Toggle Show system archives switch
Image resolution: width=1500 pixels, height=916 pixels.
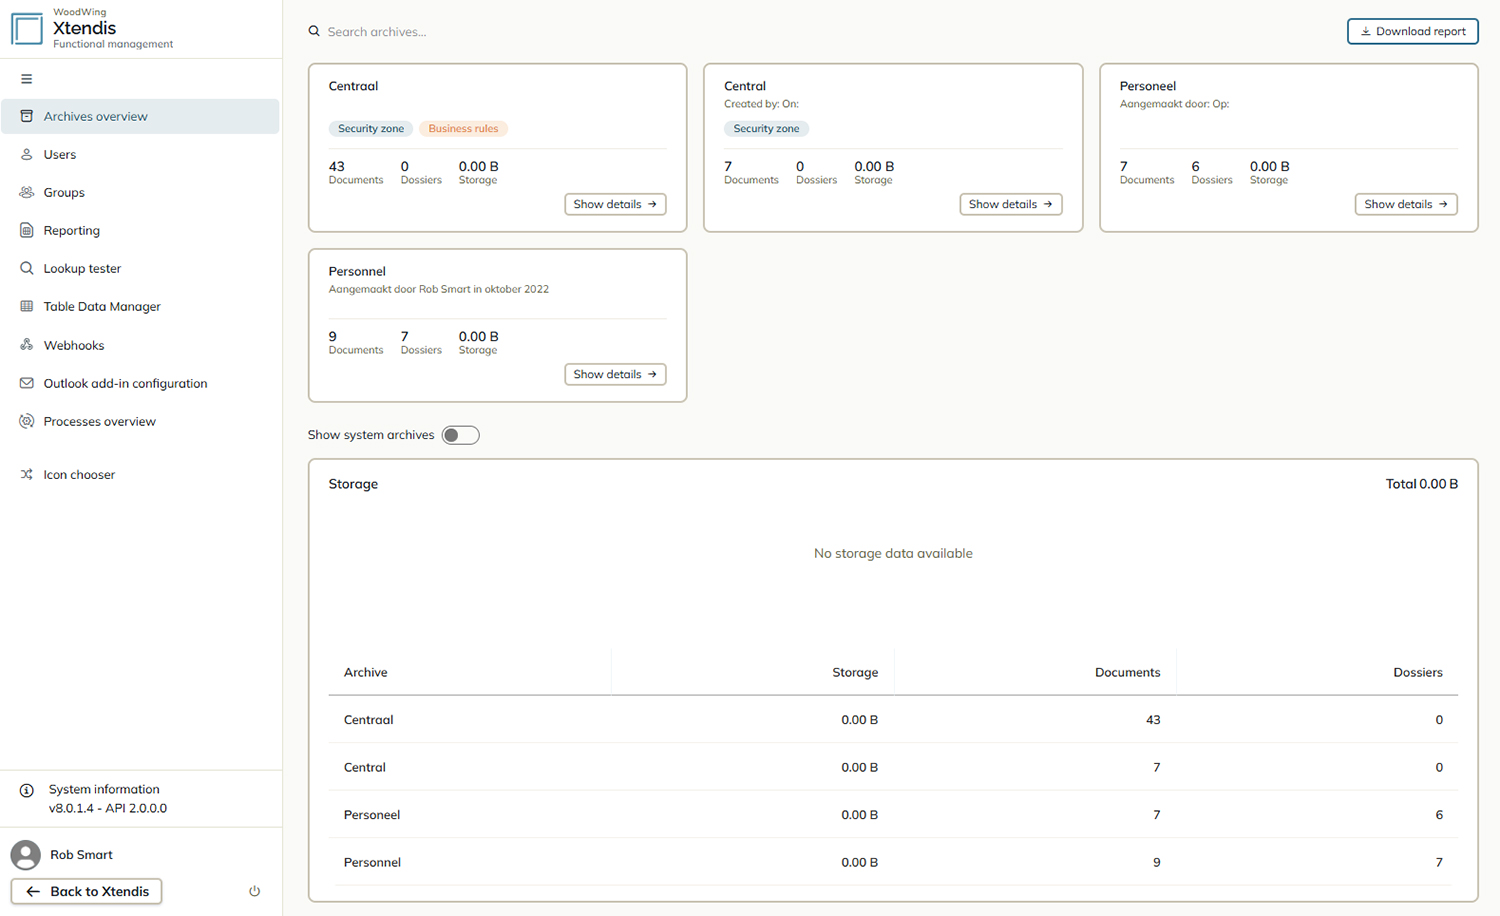coord(460,435)
